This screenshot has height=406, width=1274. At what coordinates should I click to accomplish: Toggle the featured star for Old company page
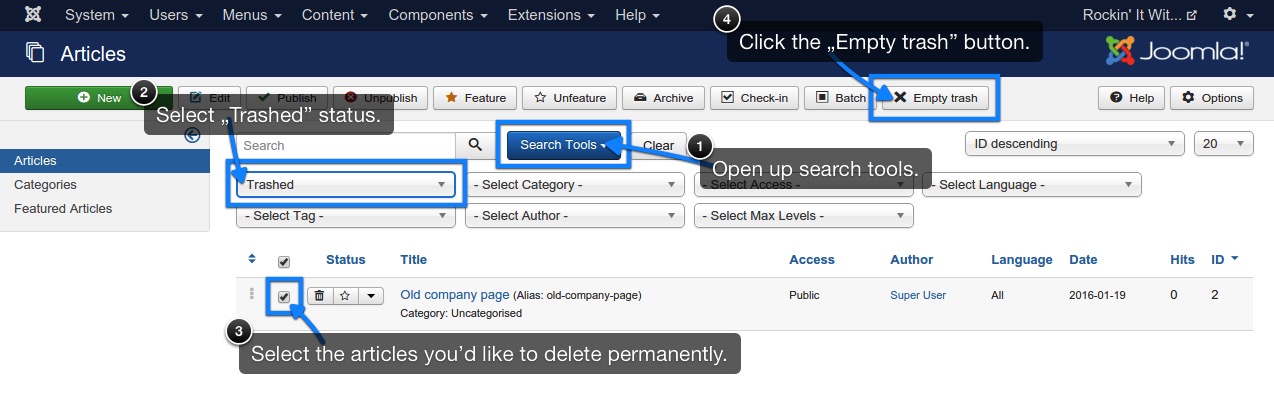[344, 295]
